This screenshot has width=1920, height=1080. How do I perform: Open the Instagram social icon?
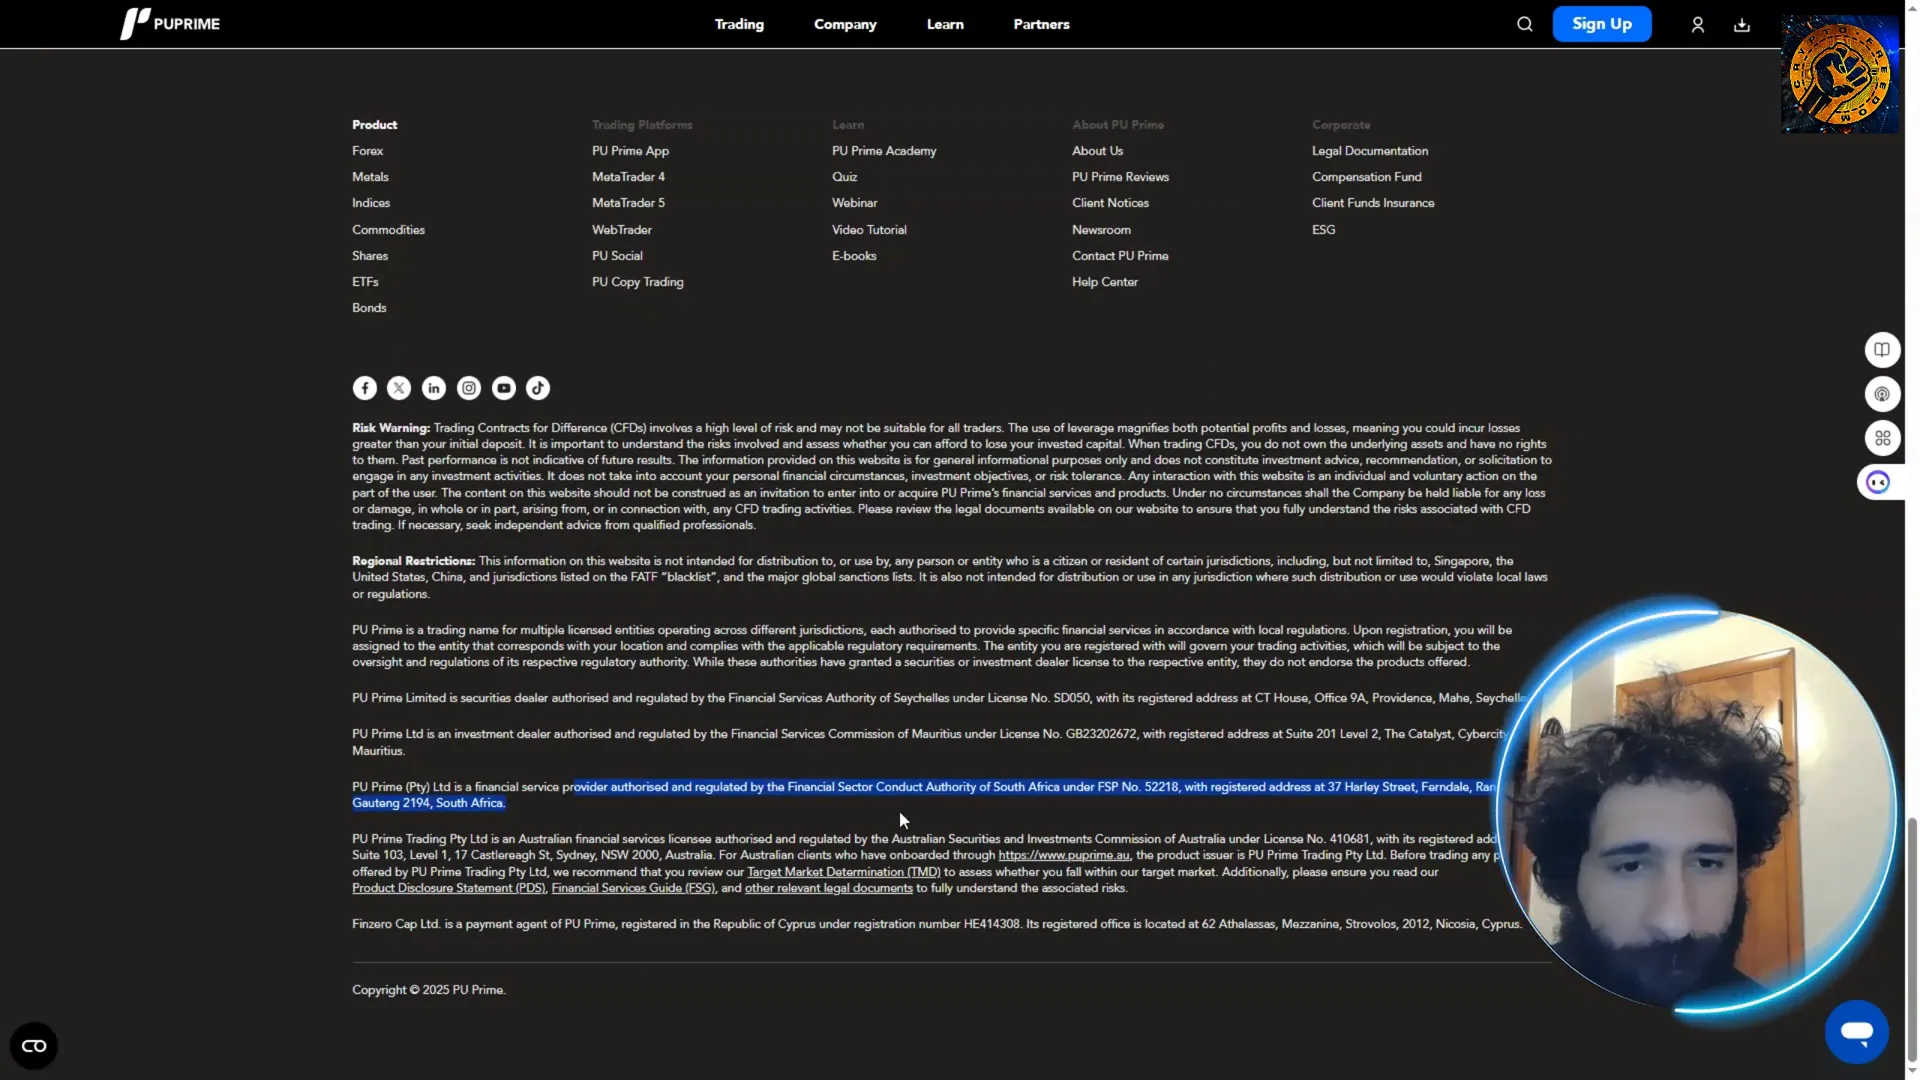pyautogui.click(x=469, y=388)
